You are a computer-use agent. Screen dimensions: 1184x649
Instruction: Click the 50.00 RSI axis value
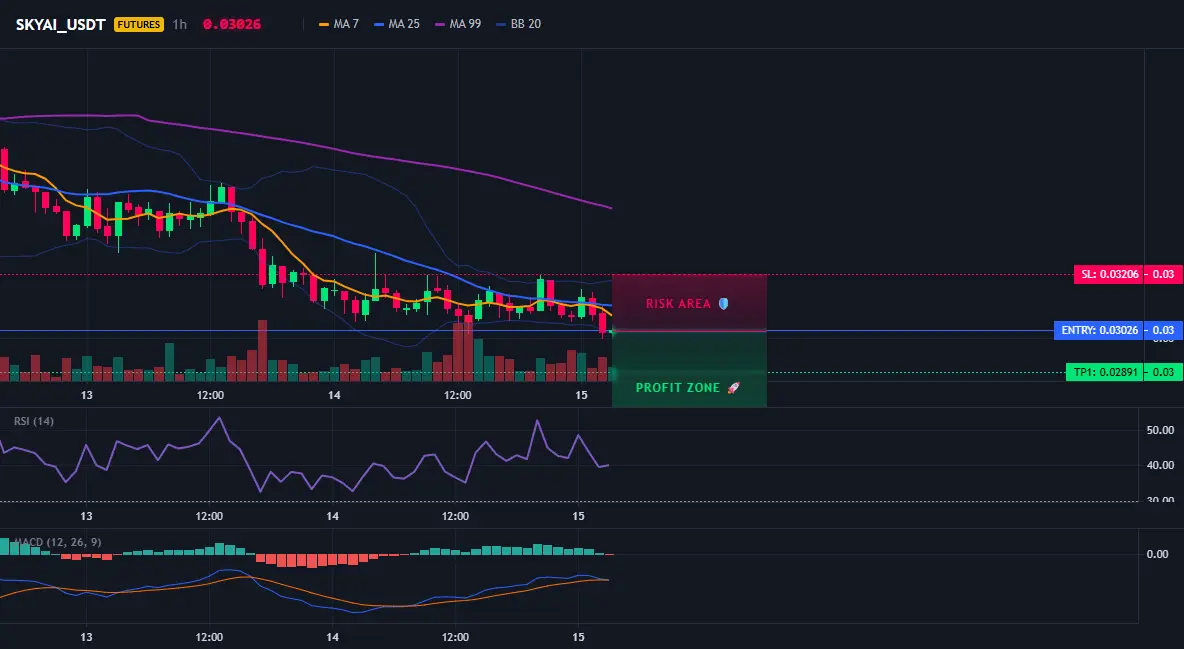[1160, 430]
